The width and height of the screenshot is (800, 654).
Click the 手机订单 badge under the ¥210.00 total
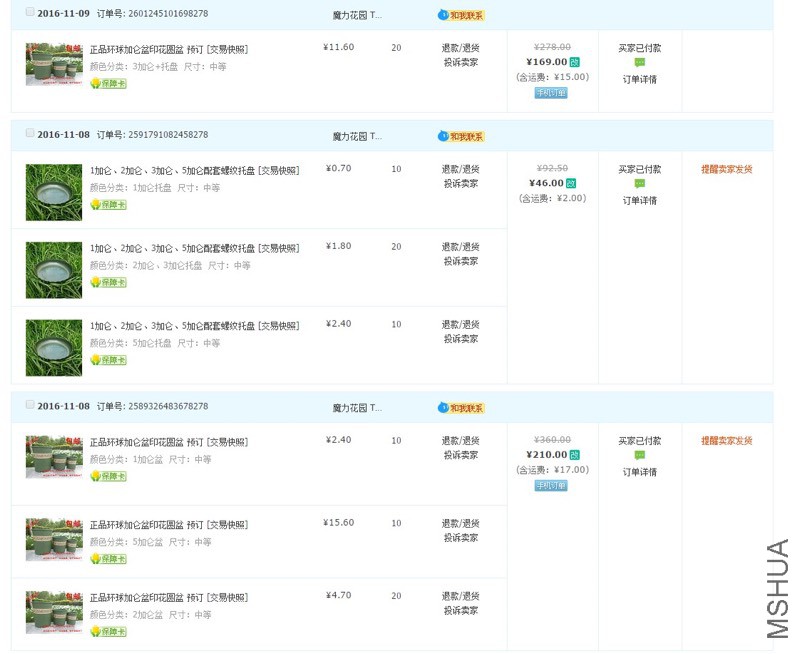click(551, 486)
